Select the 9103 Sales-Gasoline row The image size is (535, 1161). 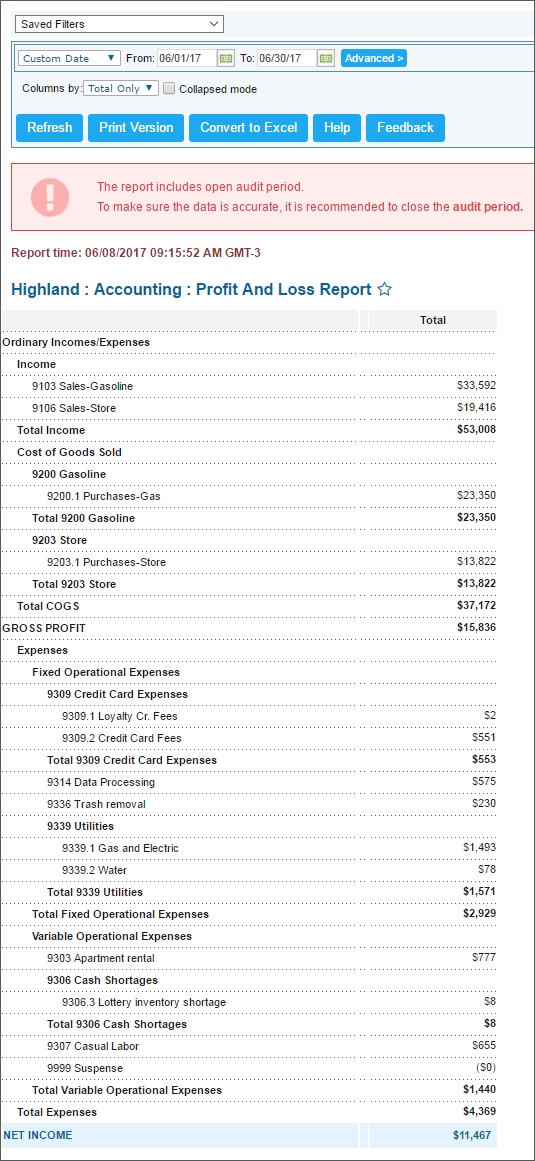249,386
